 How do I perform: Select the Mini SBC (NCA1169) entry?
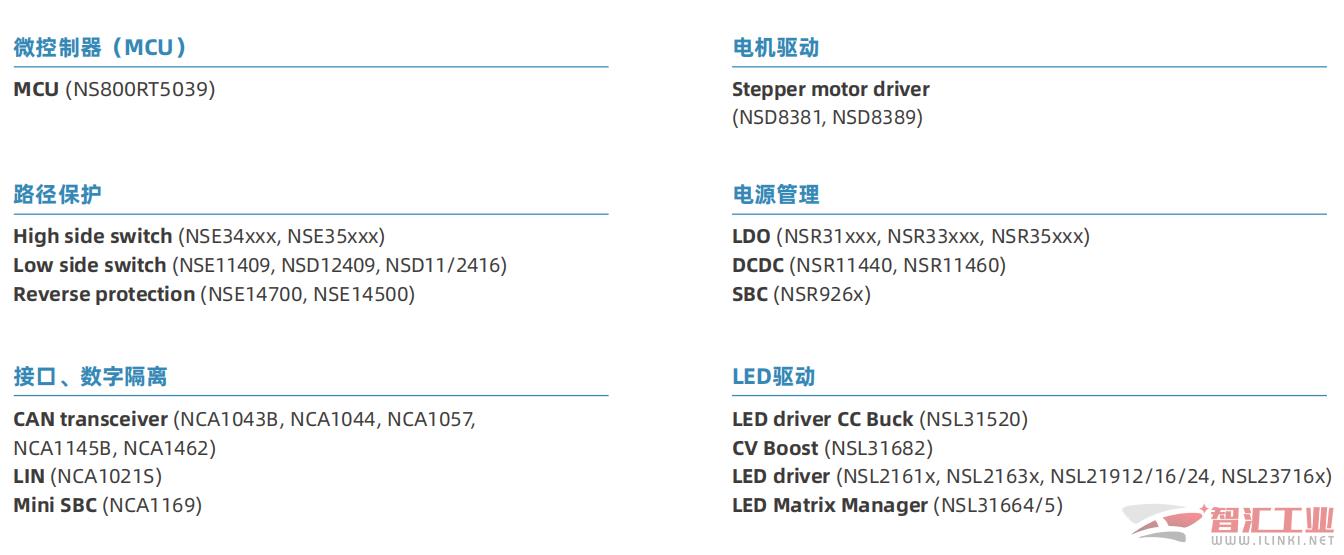[x=107, y=505]
